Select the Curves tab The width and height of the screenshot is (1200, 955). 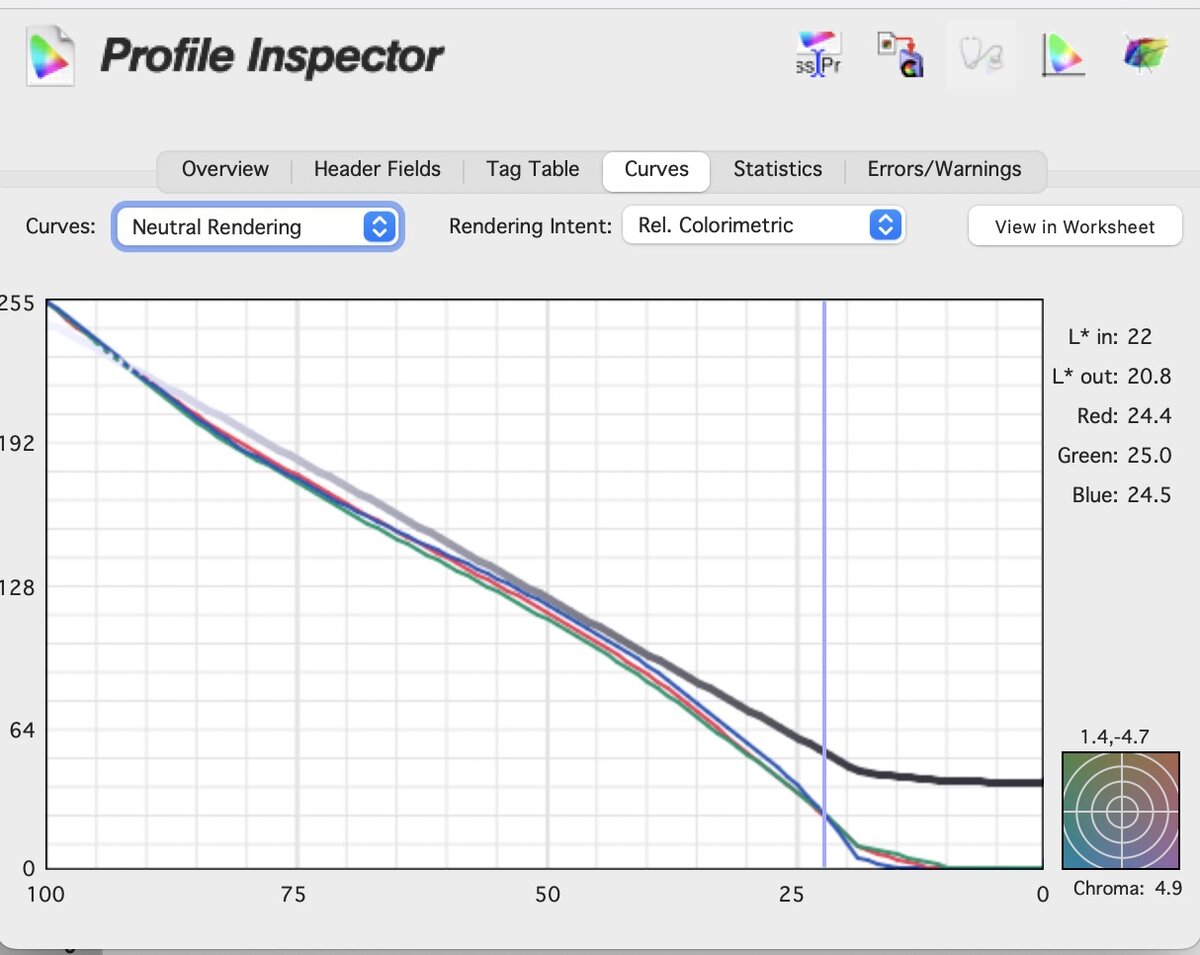click(656, 170)
